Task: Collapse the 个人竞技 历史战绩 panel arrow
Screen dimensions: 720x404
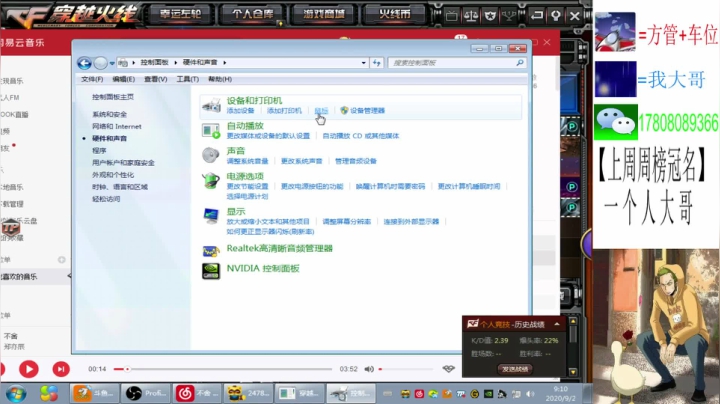Action: [x=557, y=324]
